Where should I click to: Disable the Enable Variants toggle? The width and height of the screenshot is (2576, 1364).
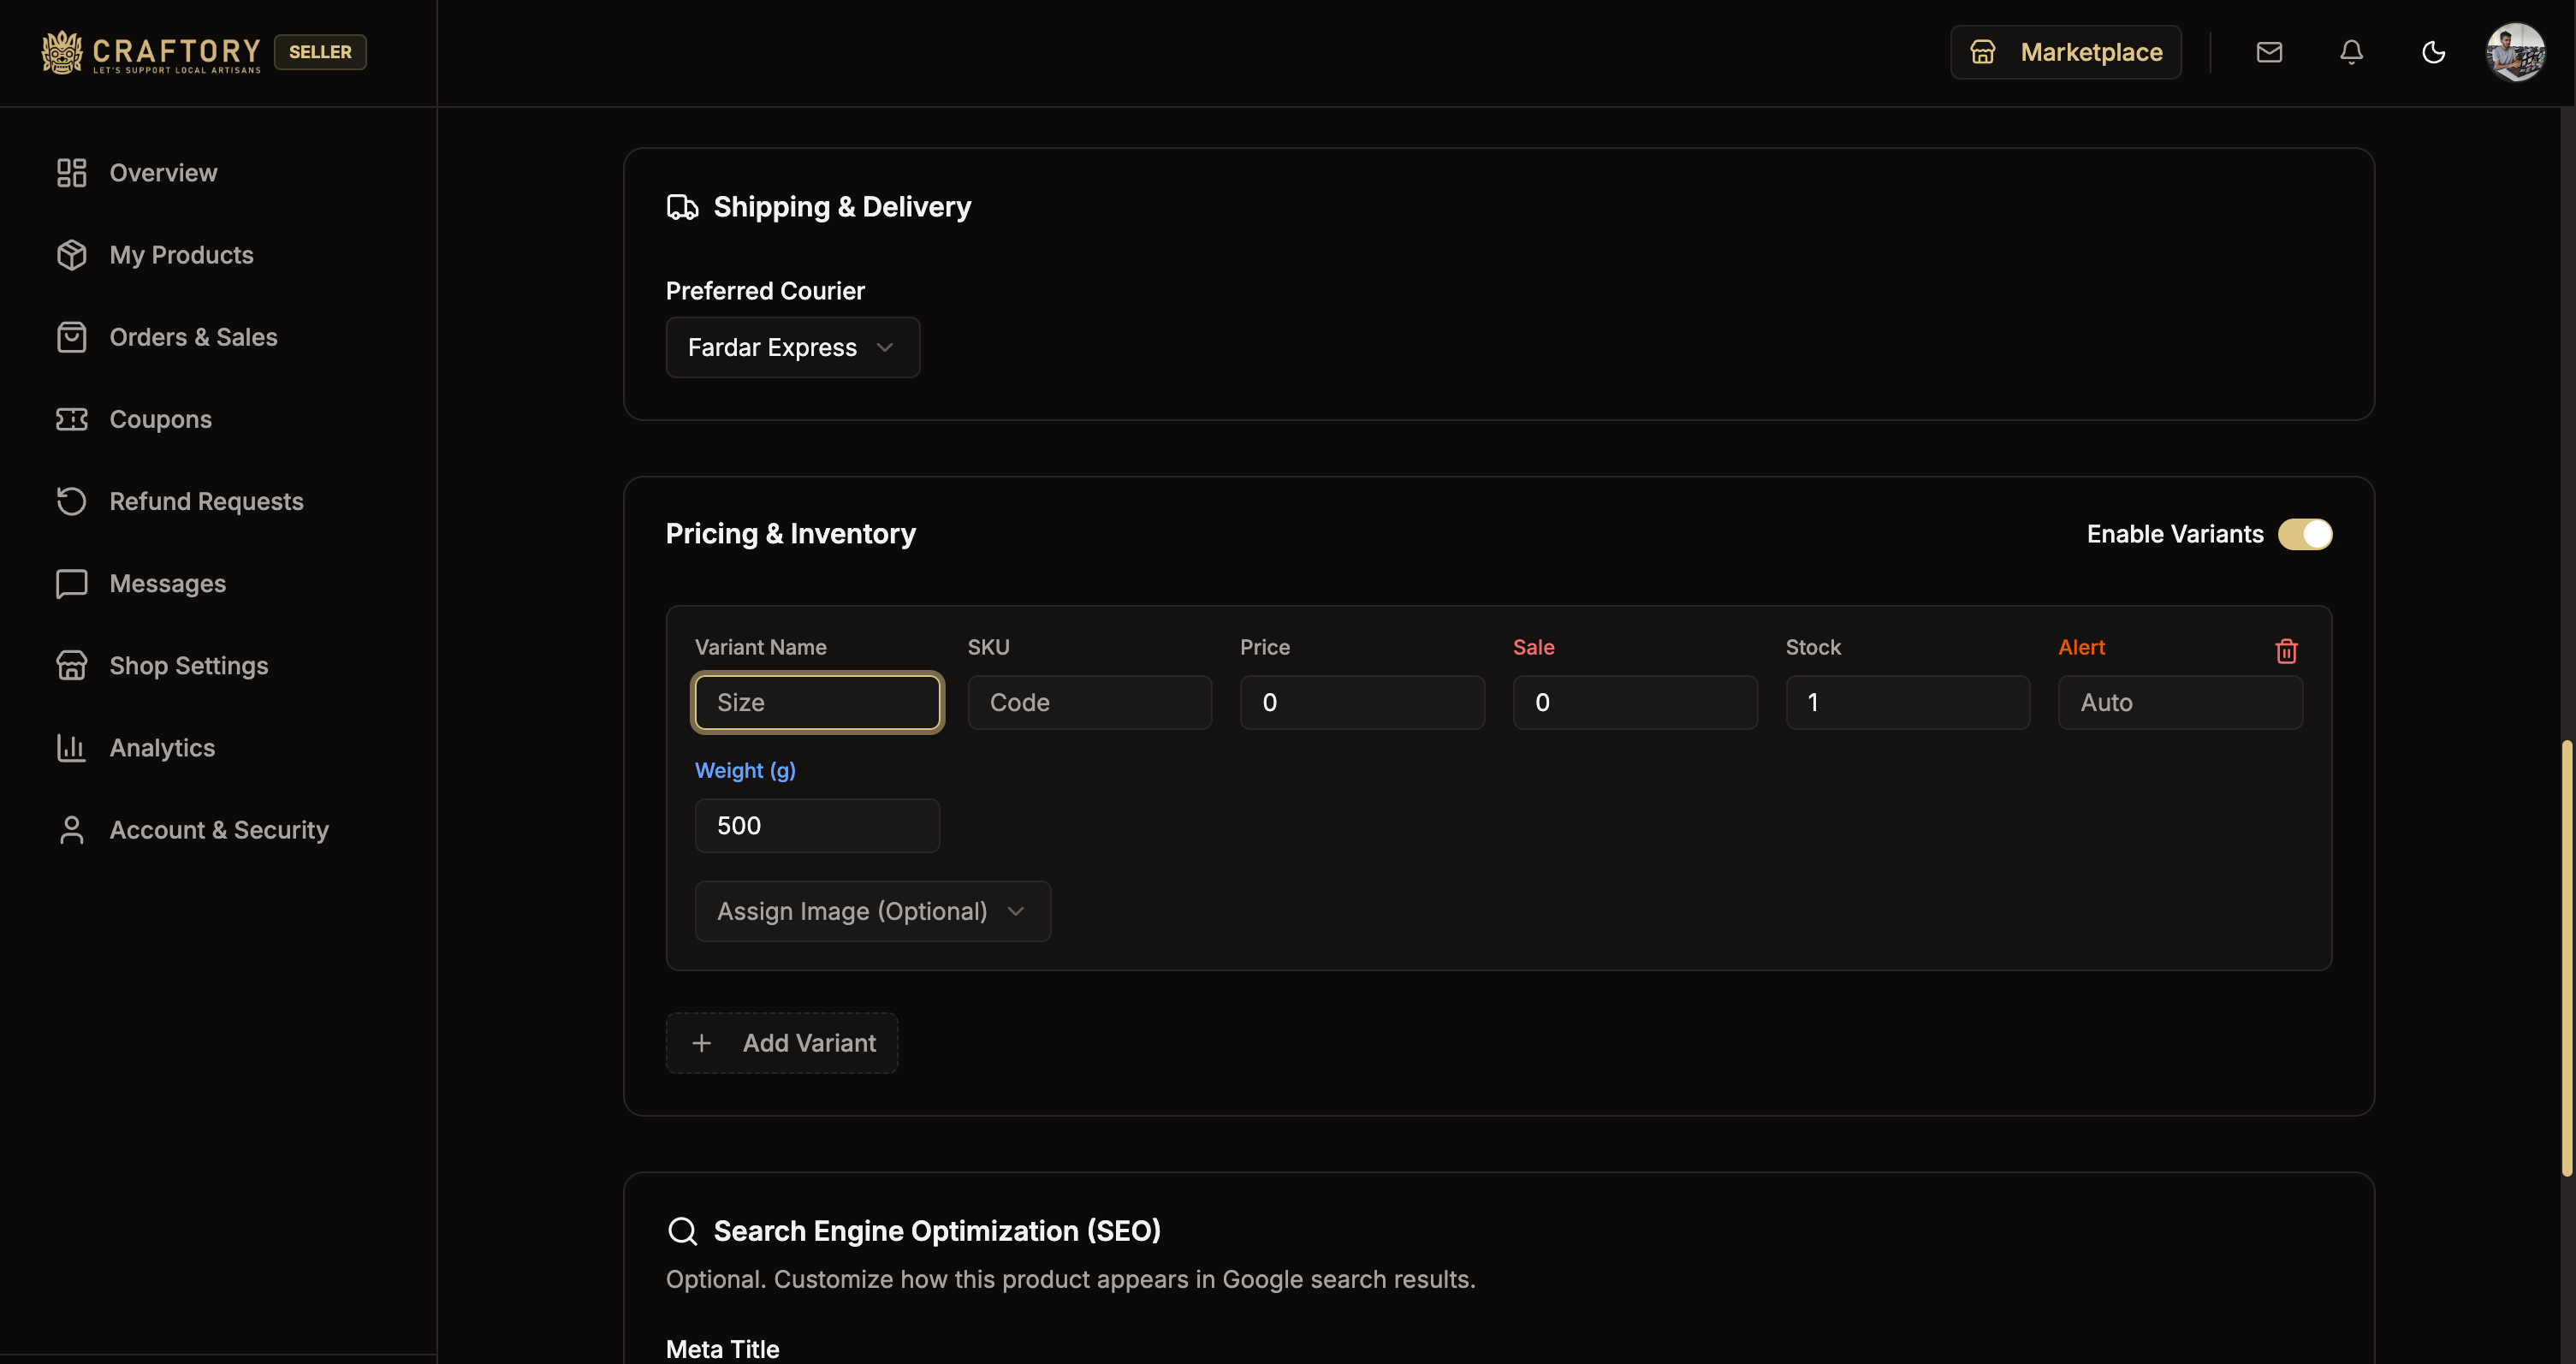[2306, 534]
